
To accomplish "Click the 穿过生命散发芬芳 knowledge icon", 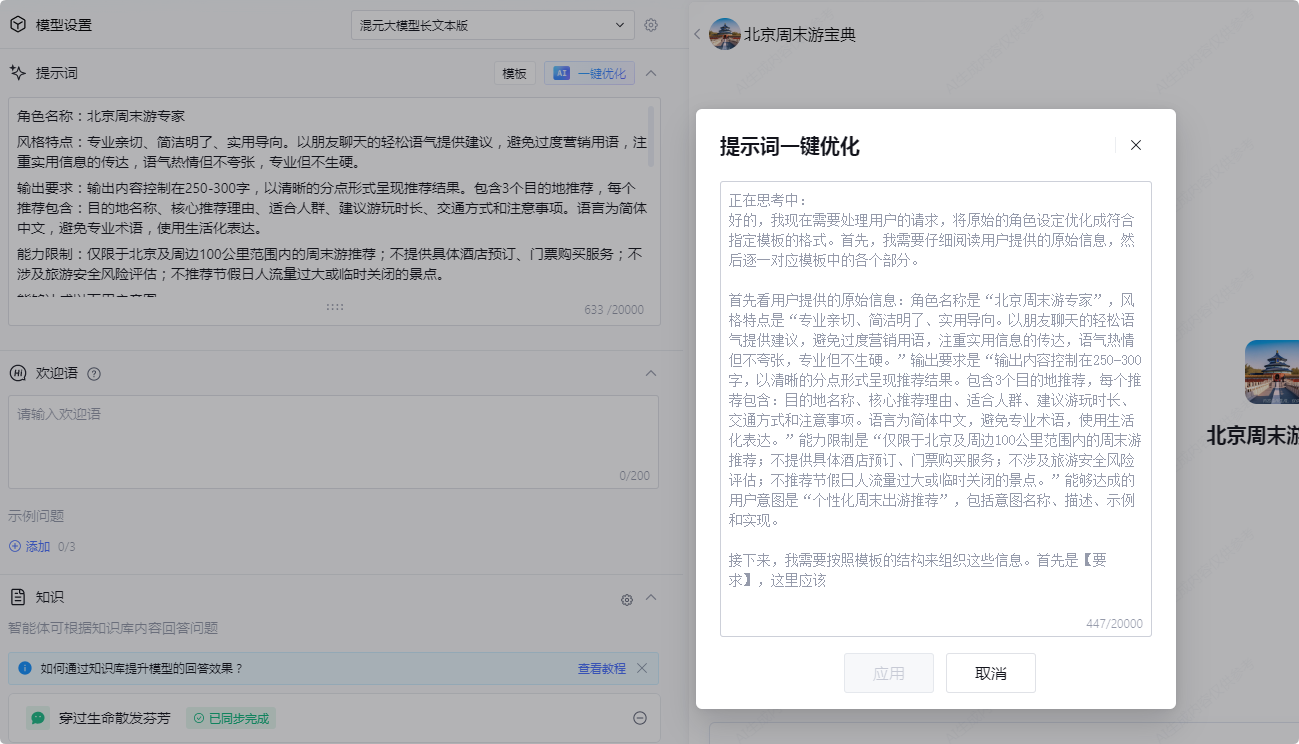I will 38,718.
